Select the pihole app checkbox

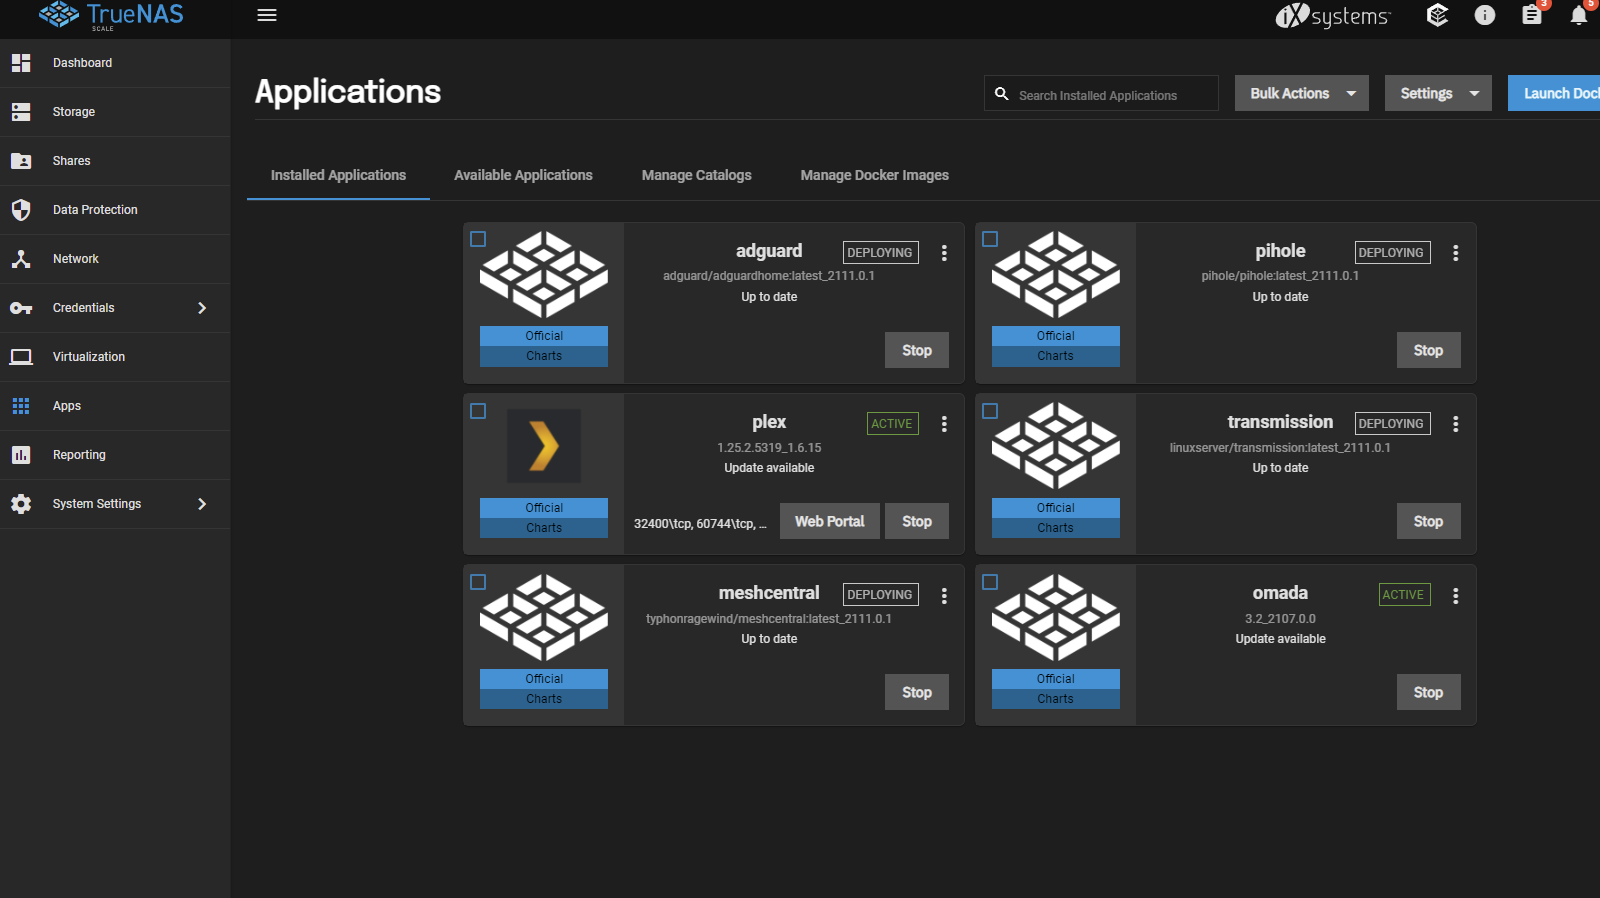click(x=990, y=239)
